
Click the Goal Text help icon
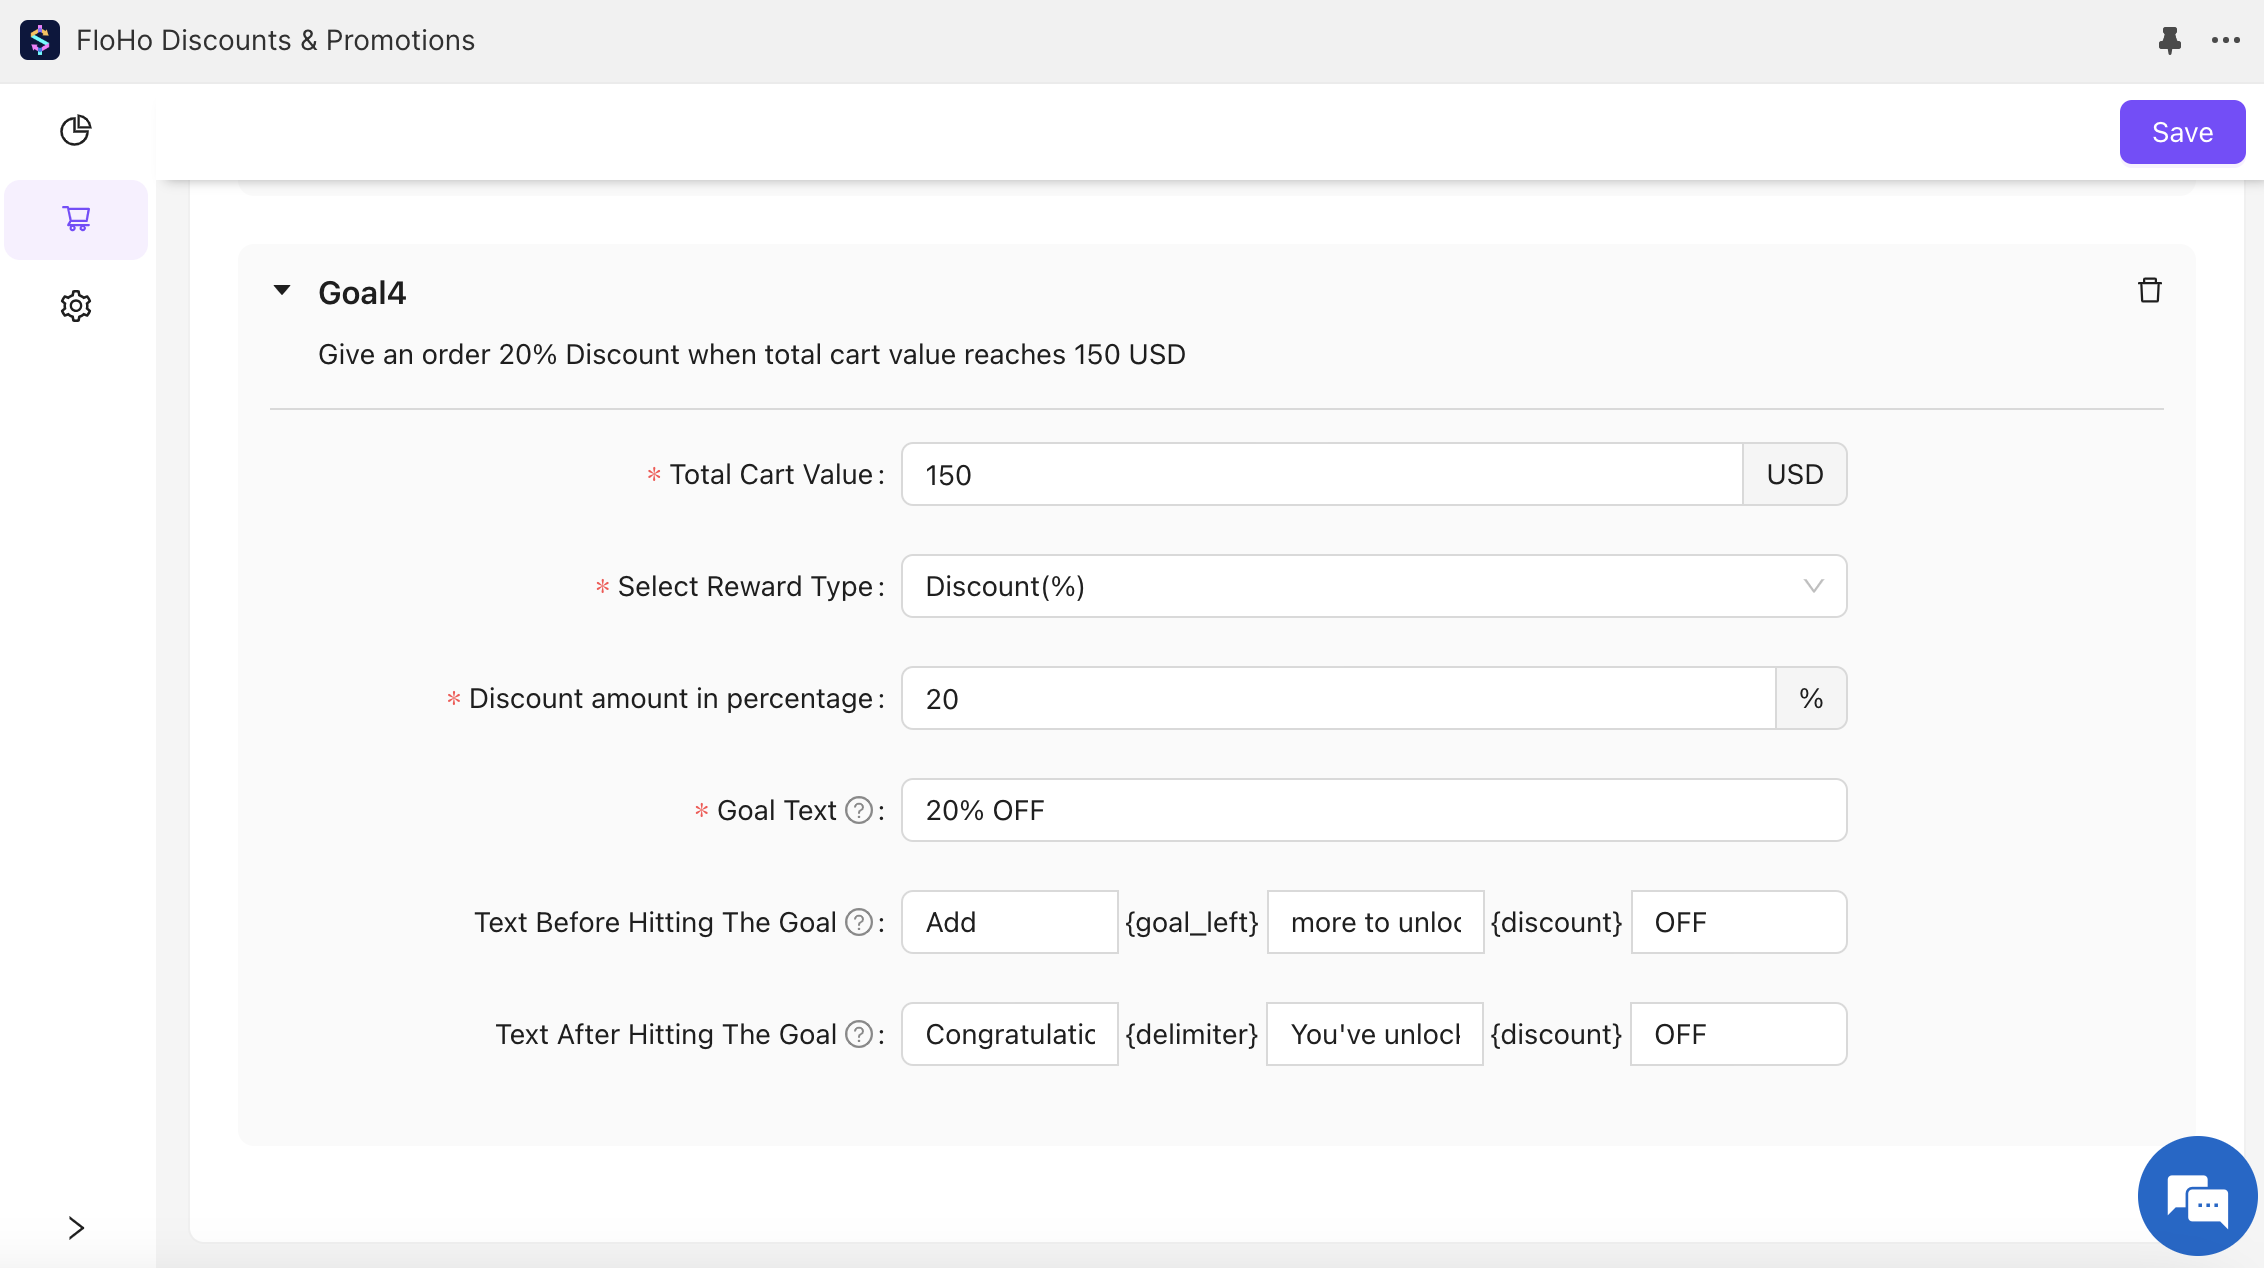[858, 810]
